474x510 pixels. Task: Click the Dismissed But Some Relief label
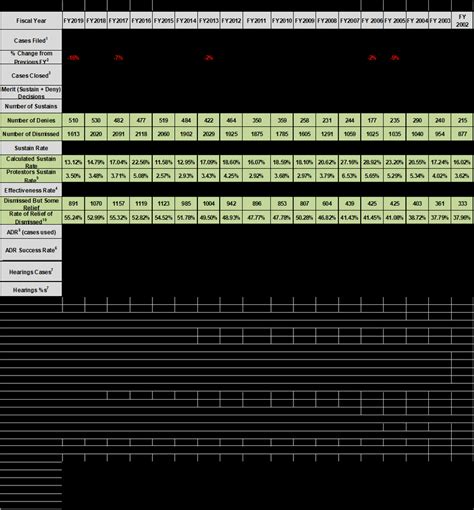point(31,203)
